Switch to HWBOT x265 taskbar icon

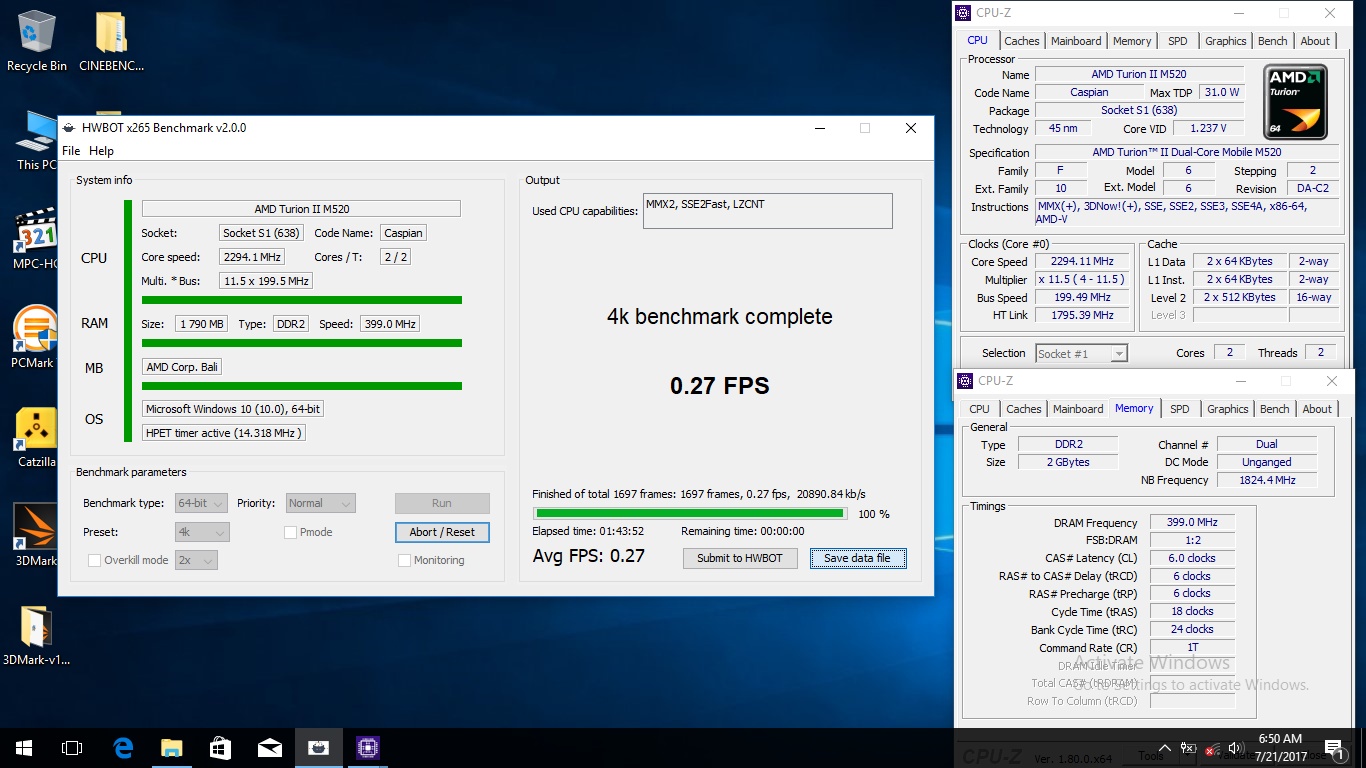click(318, 748)
